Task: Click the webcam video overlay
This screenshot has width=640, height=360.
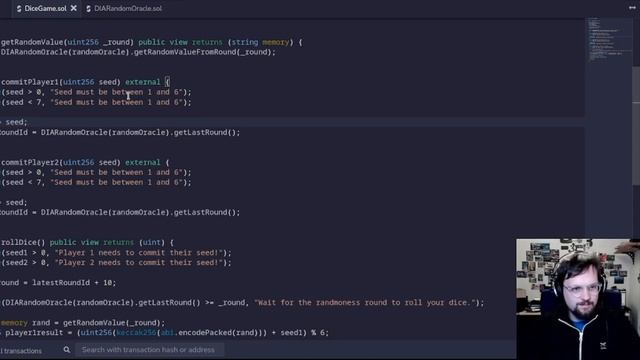Action: click(x=578, y=299)
